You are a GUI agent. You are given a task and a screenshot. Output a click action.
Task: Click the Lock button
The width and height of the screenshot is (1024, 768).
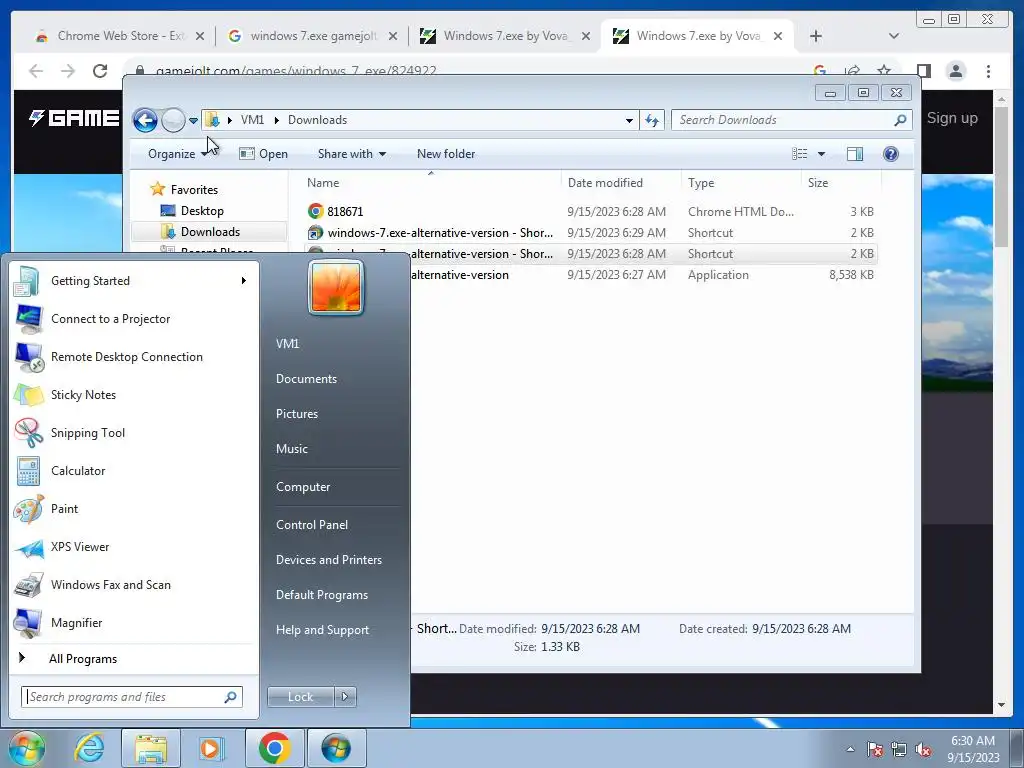click(x=300, y=697)
